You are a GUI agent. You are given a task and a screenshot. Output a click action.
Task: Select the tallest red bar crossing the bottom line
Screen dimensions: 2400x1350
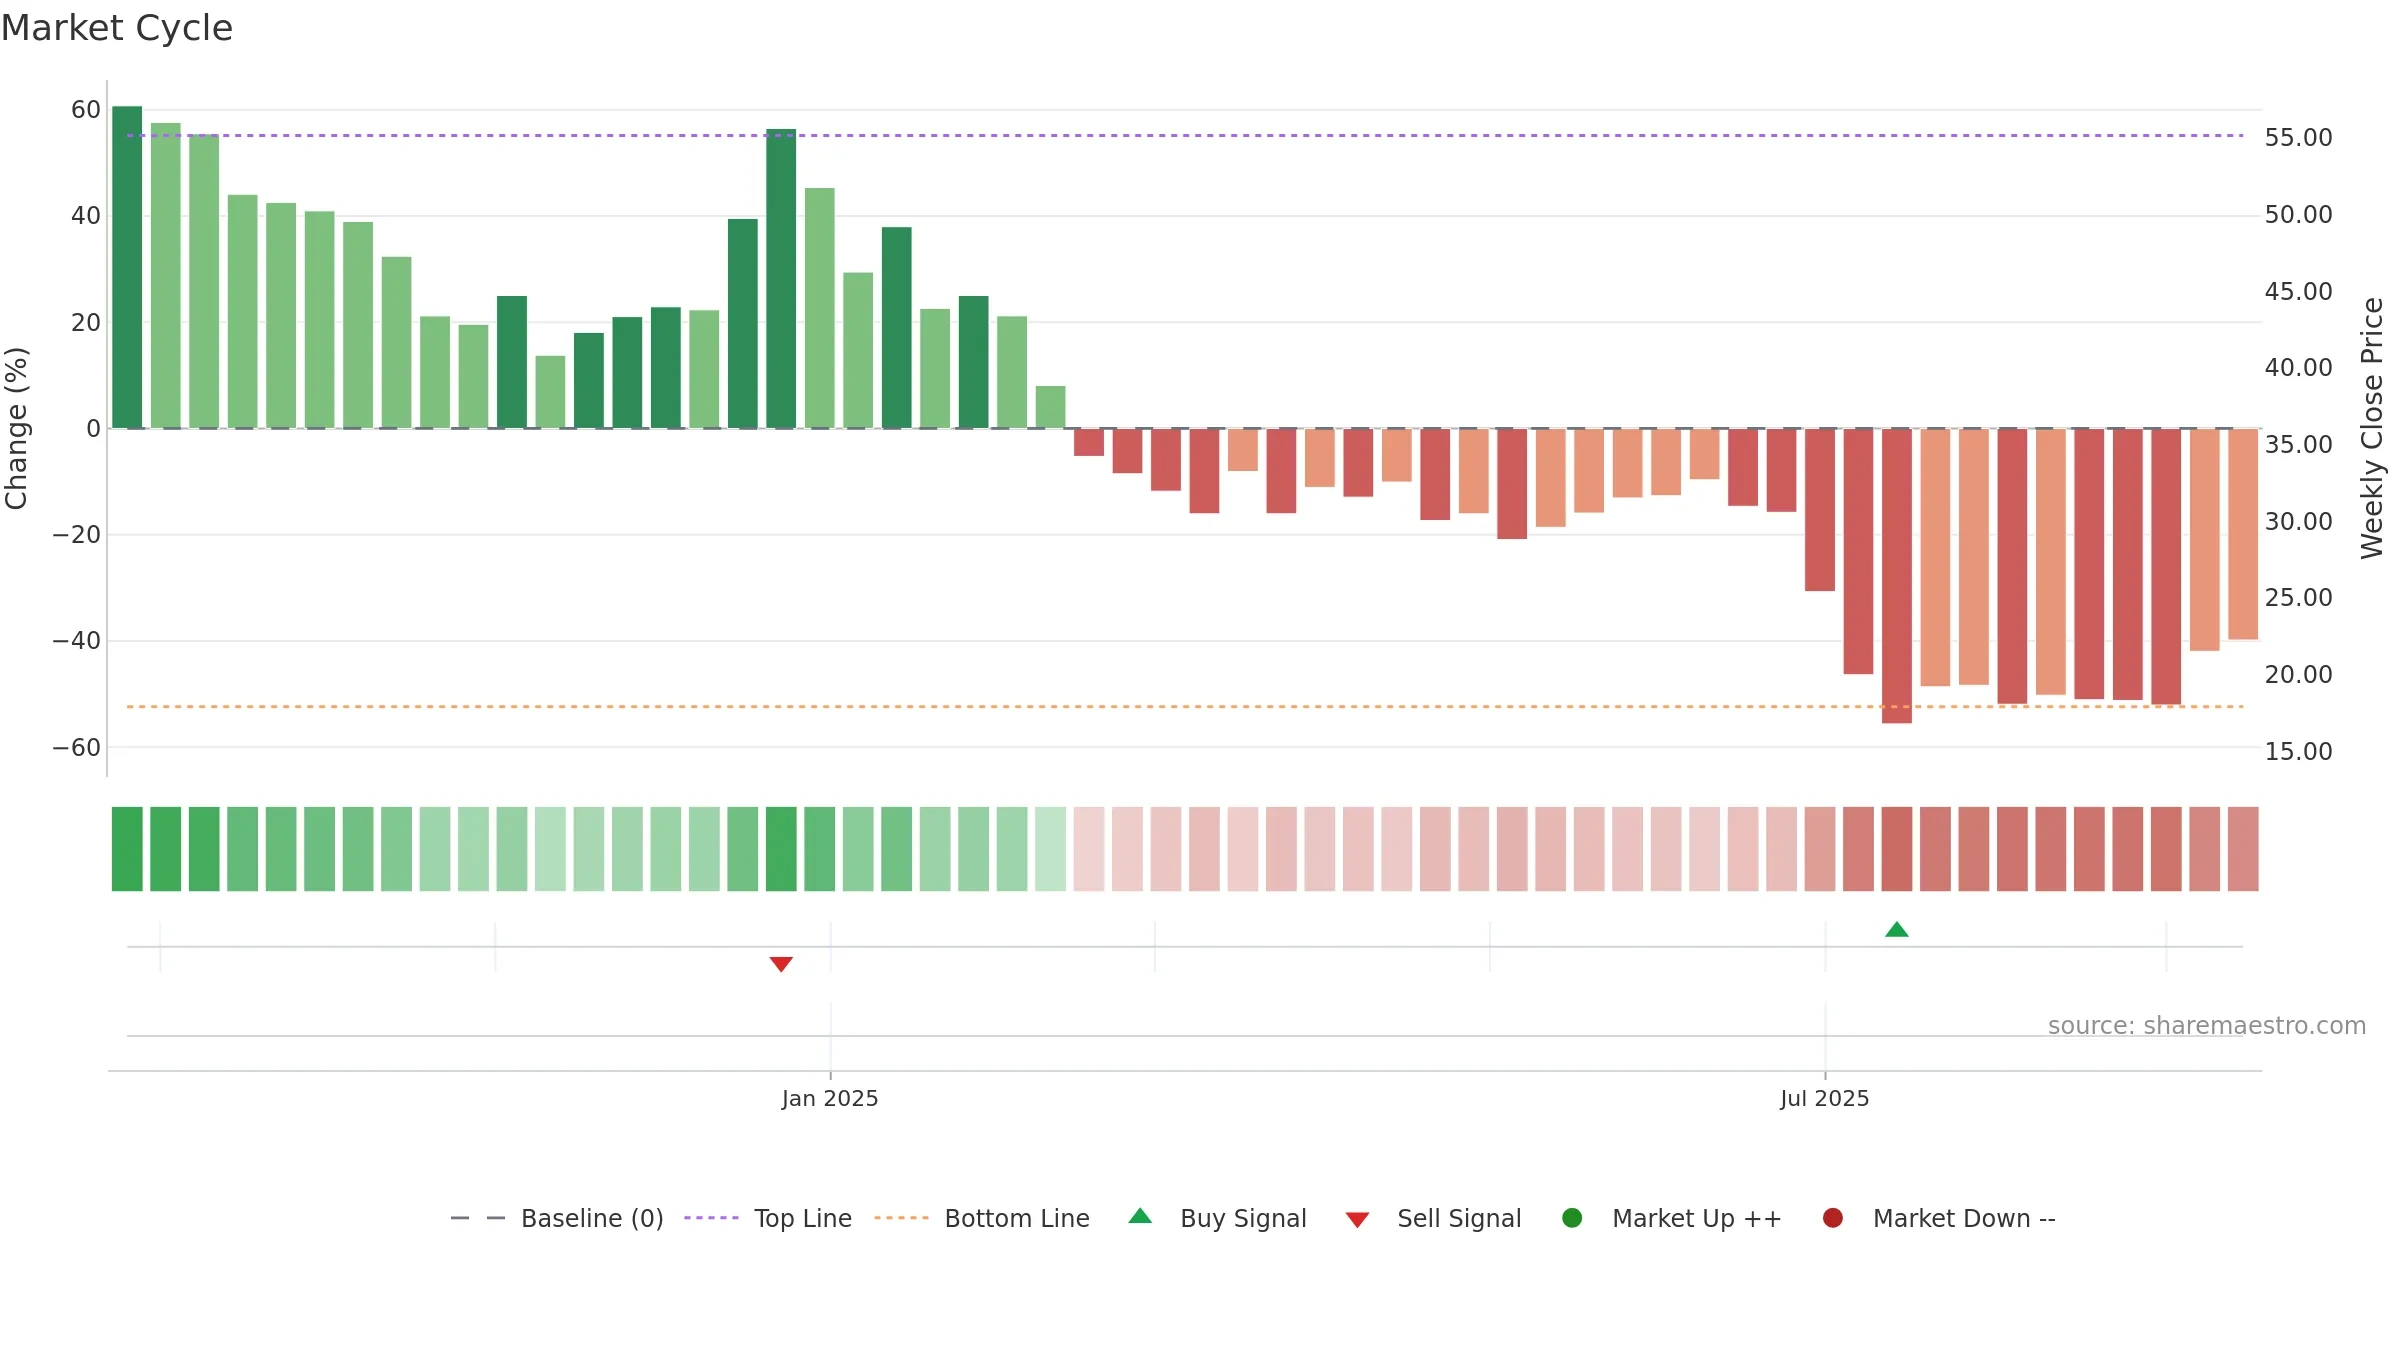(x=1897, y=576)
